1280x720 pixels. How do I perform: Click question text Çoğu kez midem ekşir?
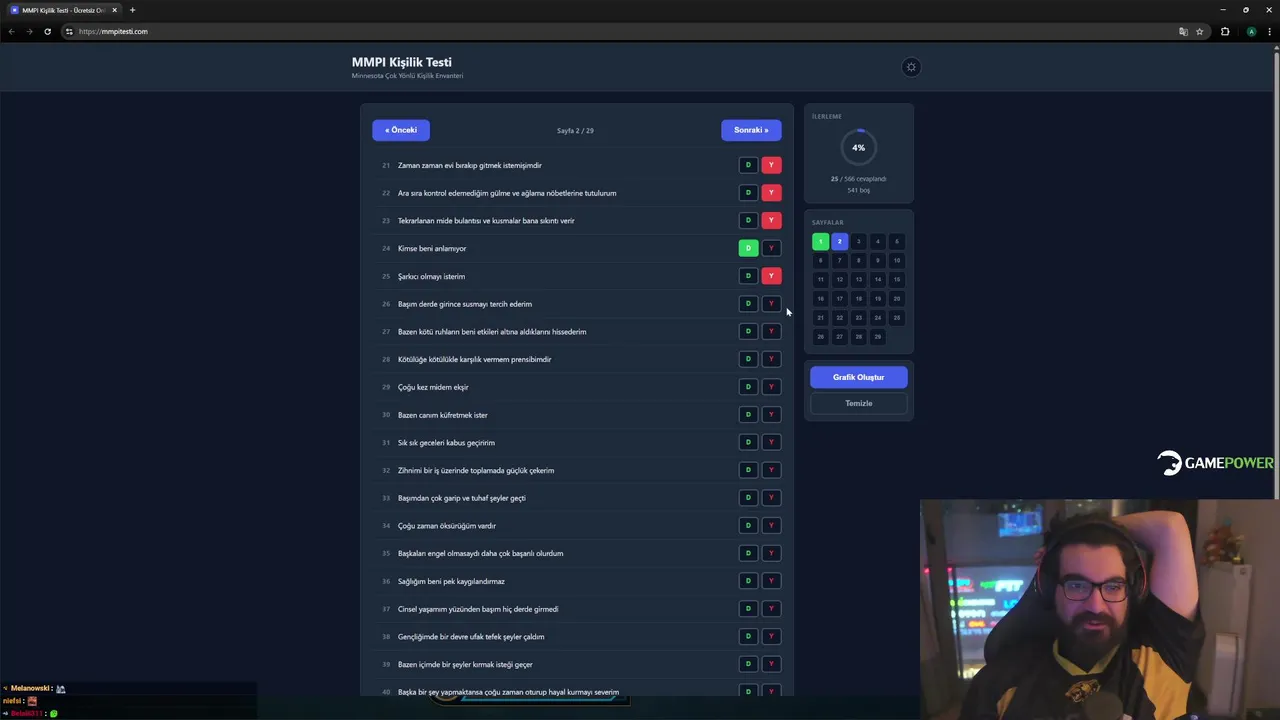[x=433, y=387]
